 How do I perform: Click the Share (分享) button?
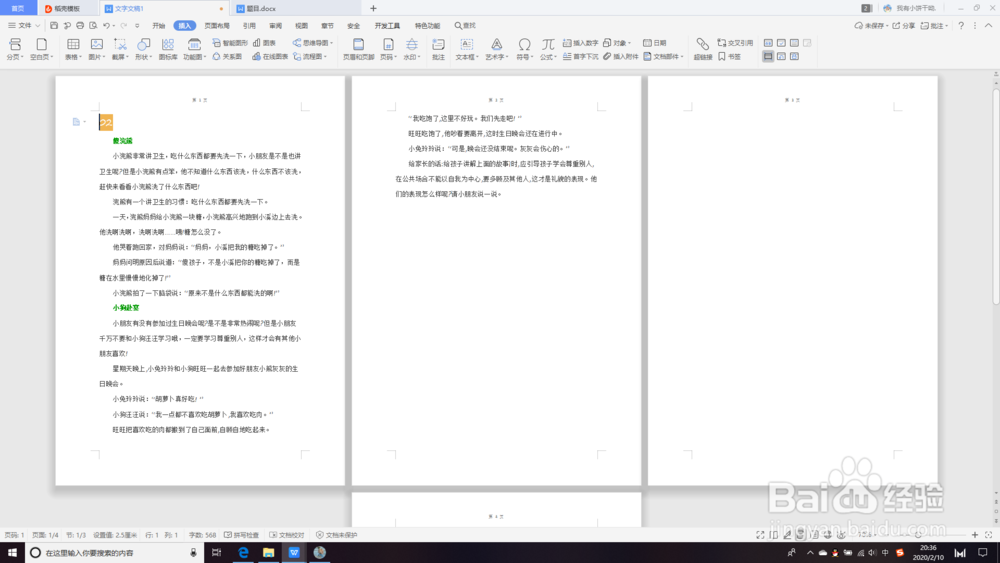[903, 26]
